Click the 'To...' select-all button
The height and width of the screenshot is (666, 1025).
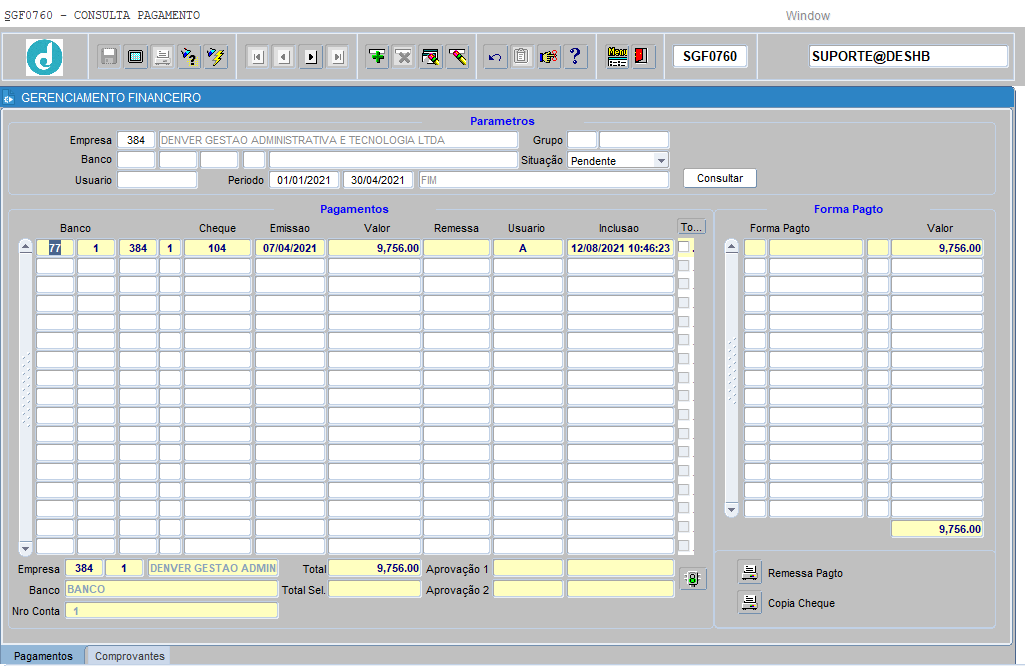coord(692,227)
